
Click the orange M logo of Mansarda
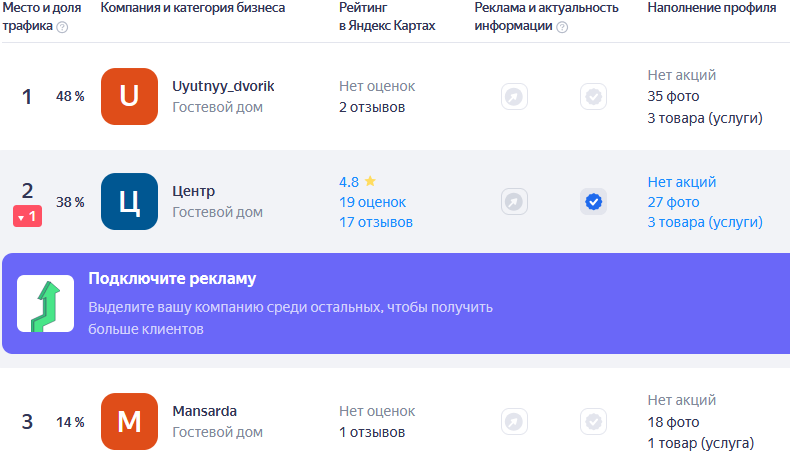click(129, 422)
